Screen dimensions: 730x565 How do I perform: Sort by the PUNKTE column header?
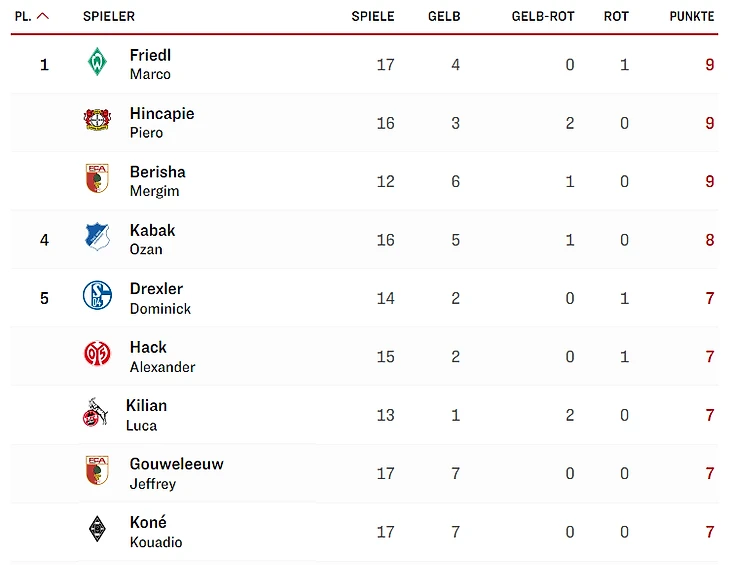tap(692, 16)
